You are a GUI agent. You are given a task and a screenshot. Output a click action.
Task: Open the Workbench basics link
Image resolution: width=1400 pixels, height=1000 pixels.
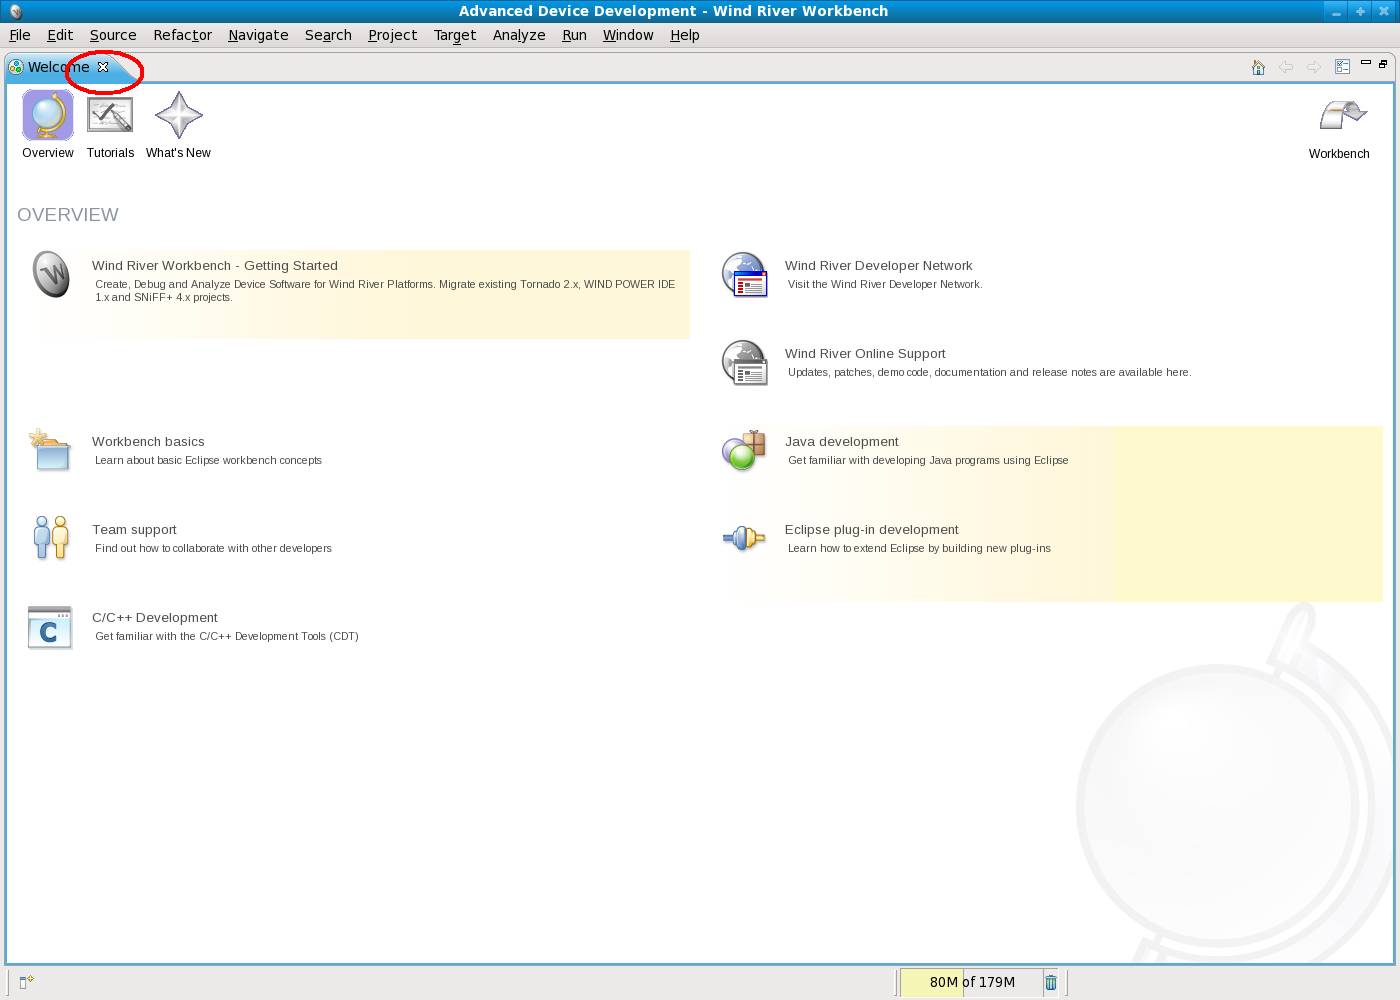(x=148, y=442)
